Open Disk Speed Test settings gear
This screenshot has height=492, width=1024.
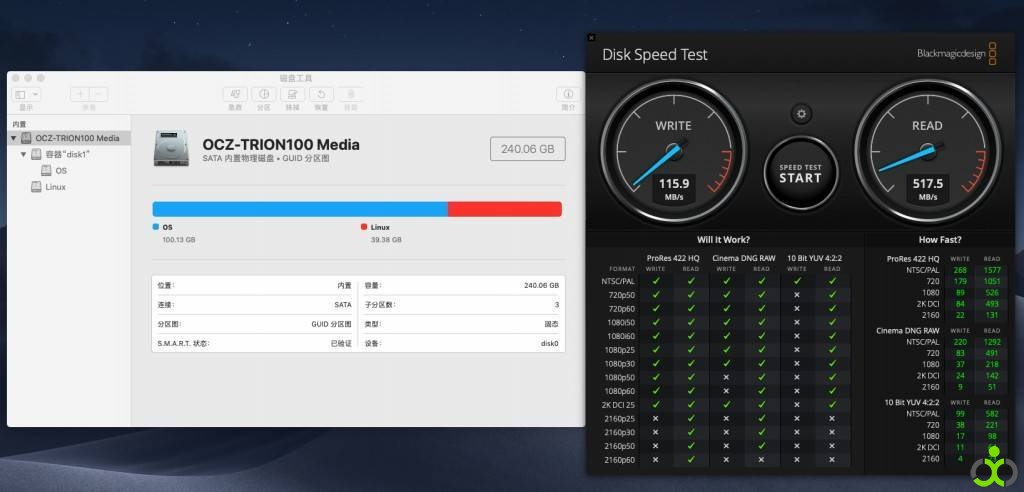tap(801, 114)
